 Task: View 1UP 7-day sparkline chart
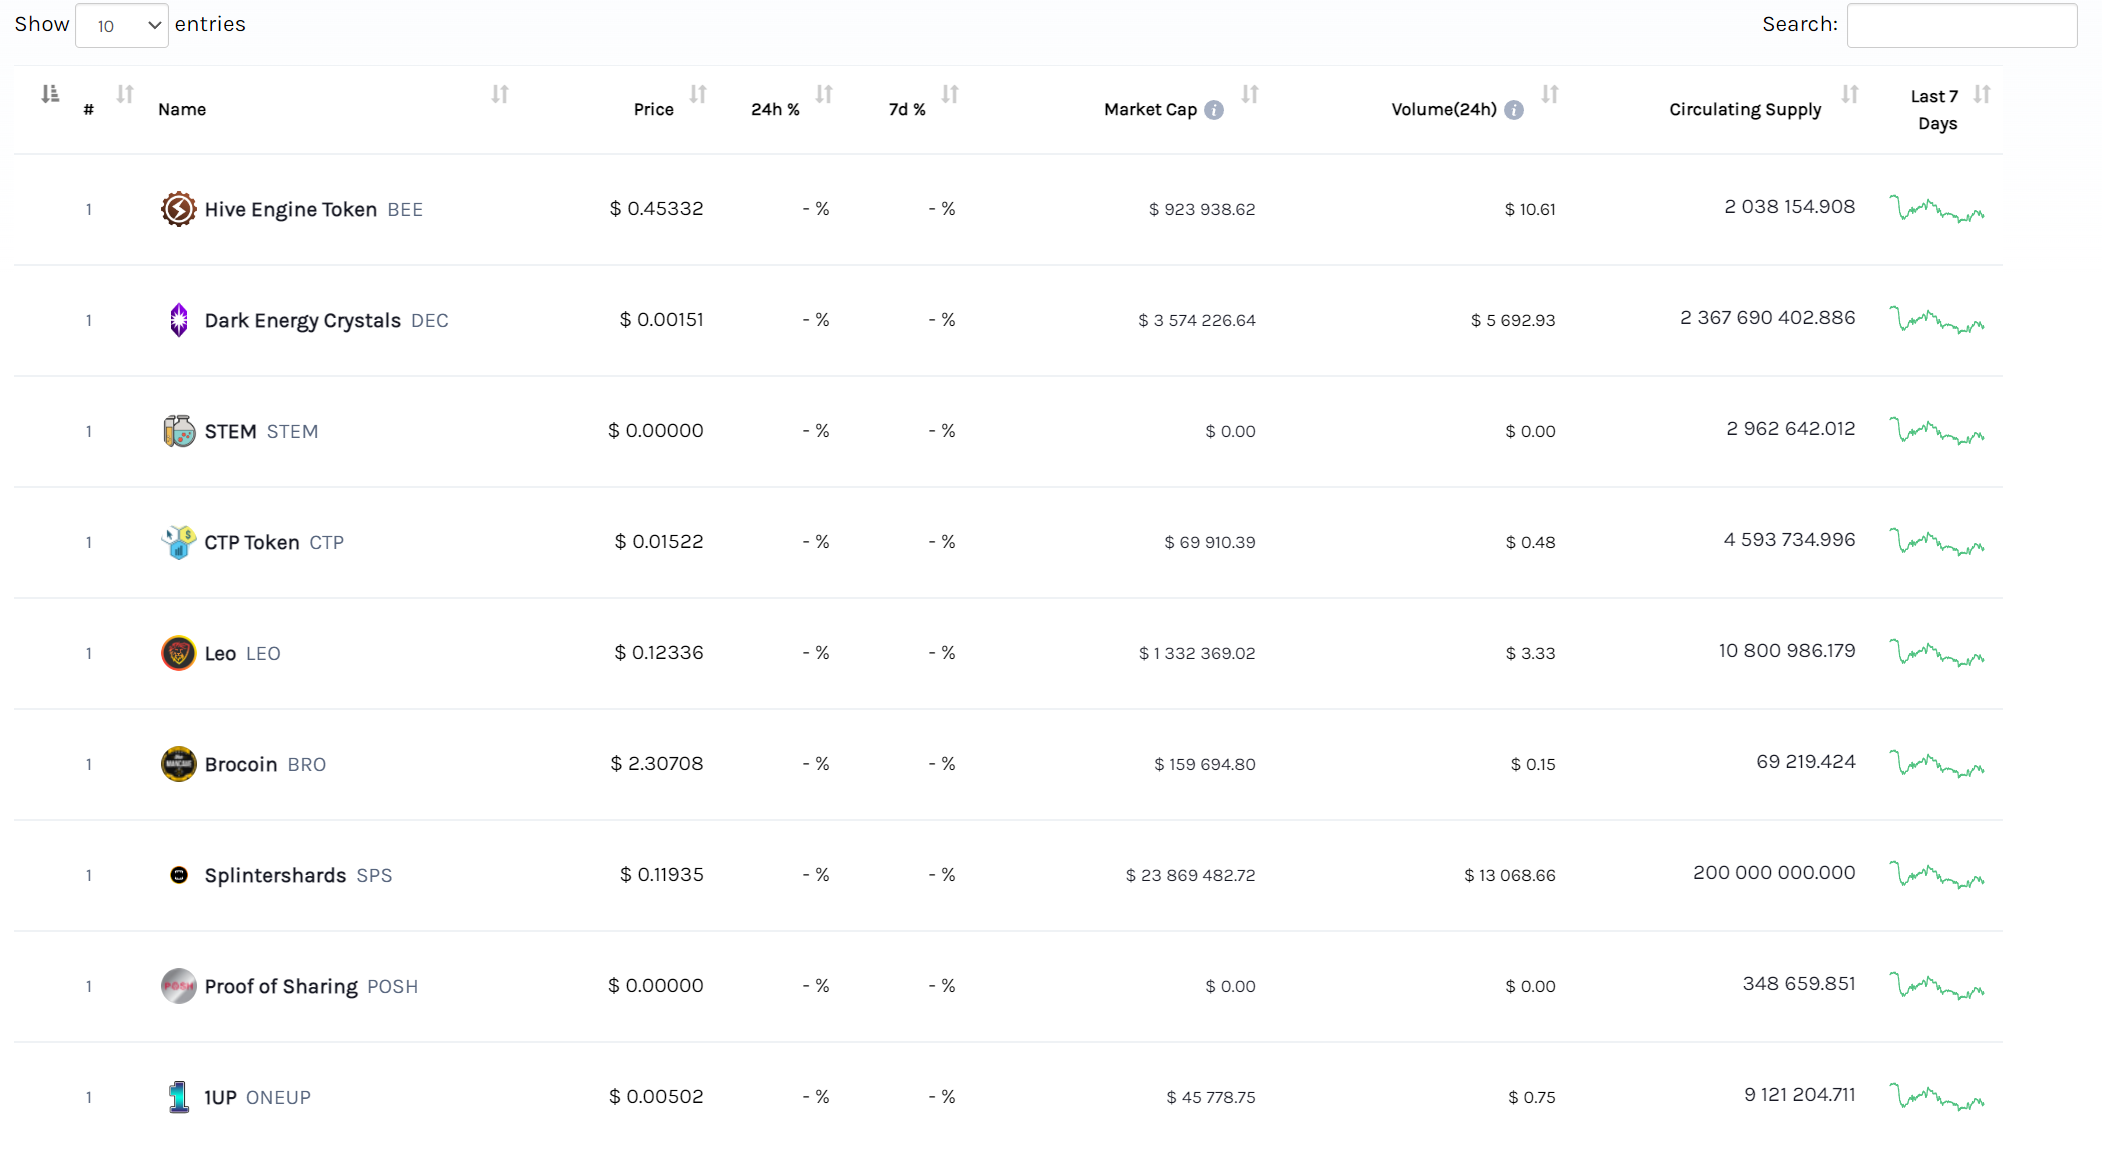(x=1937, y=1097)
